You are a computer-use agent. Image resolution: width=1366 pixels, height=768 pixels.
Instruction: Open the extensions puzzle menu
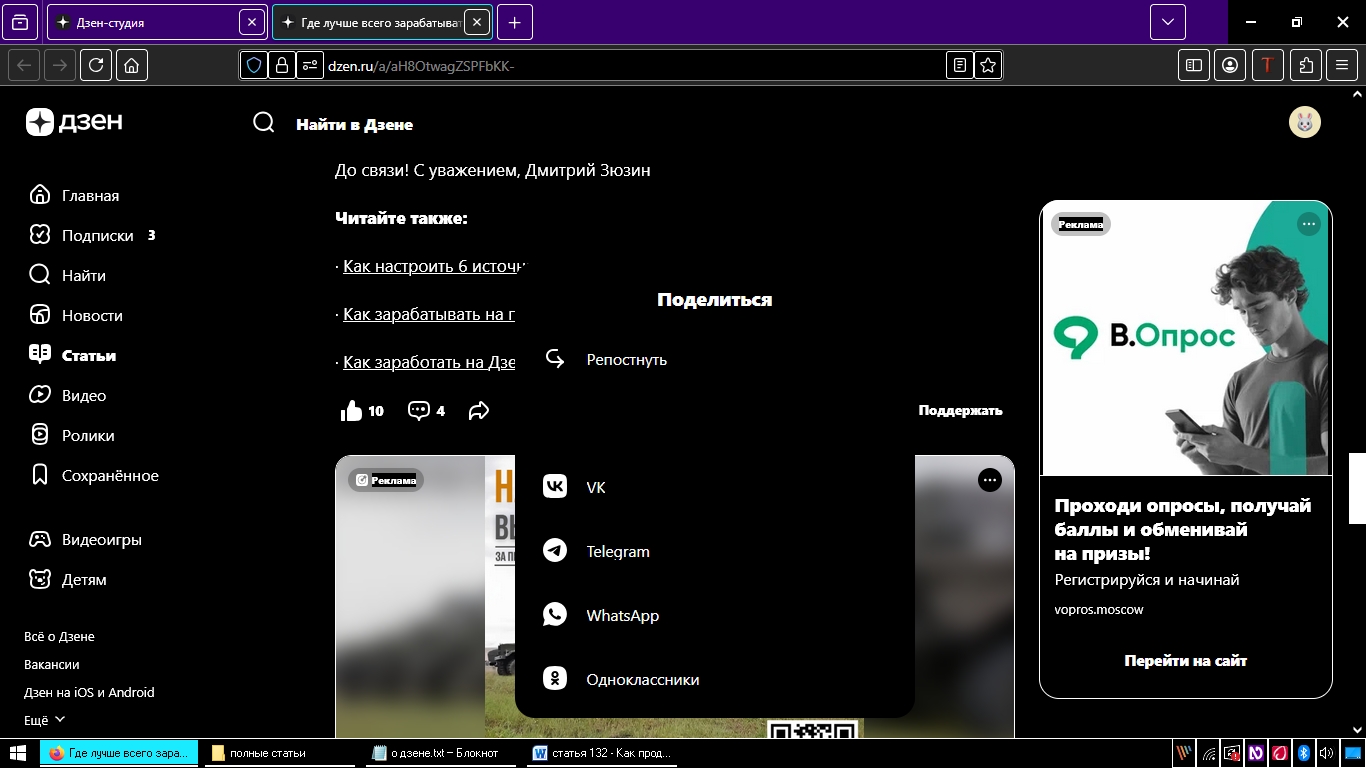(1306, 65)
